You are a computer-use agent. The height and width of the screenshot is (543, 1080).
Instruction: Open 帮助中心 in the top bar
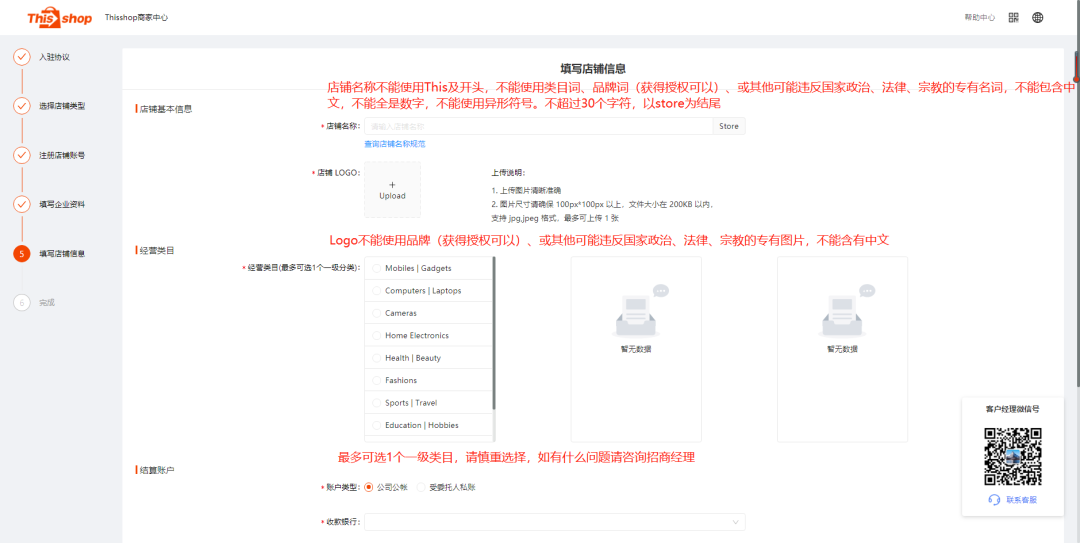(979, 17)
